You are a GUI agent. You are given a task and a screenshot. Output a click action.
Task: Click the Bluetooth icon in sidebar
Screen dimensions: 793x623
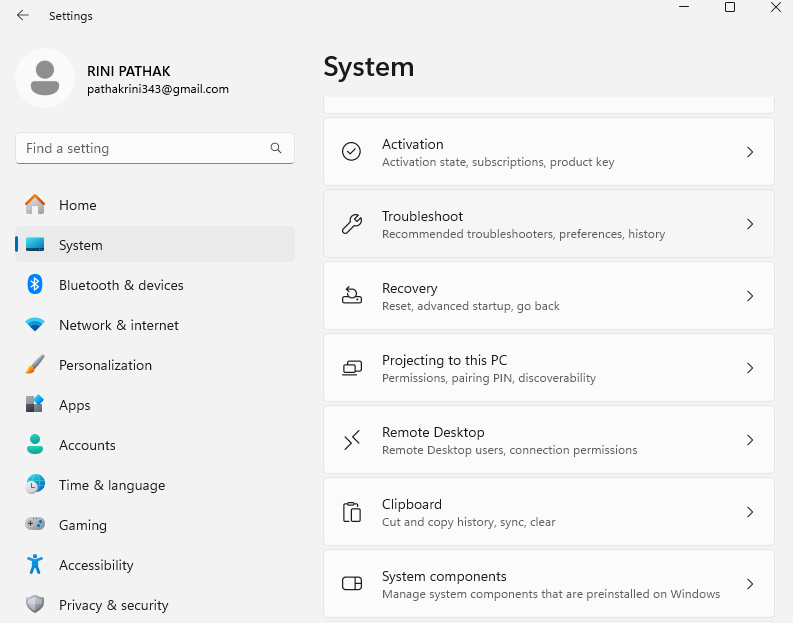click(x=35, y=285)
